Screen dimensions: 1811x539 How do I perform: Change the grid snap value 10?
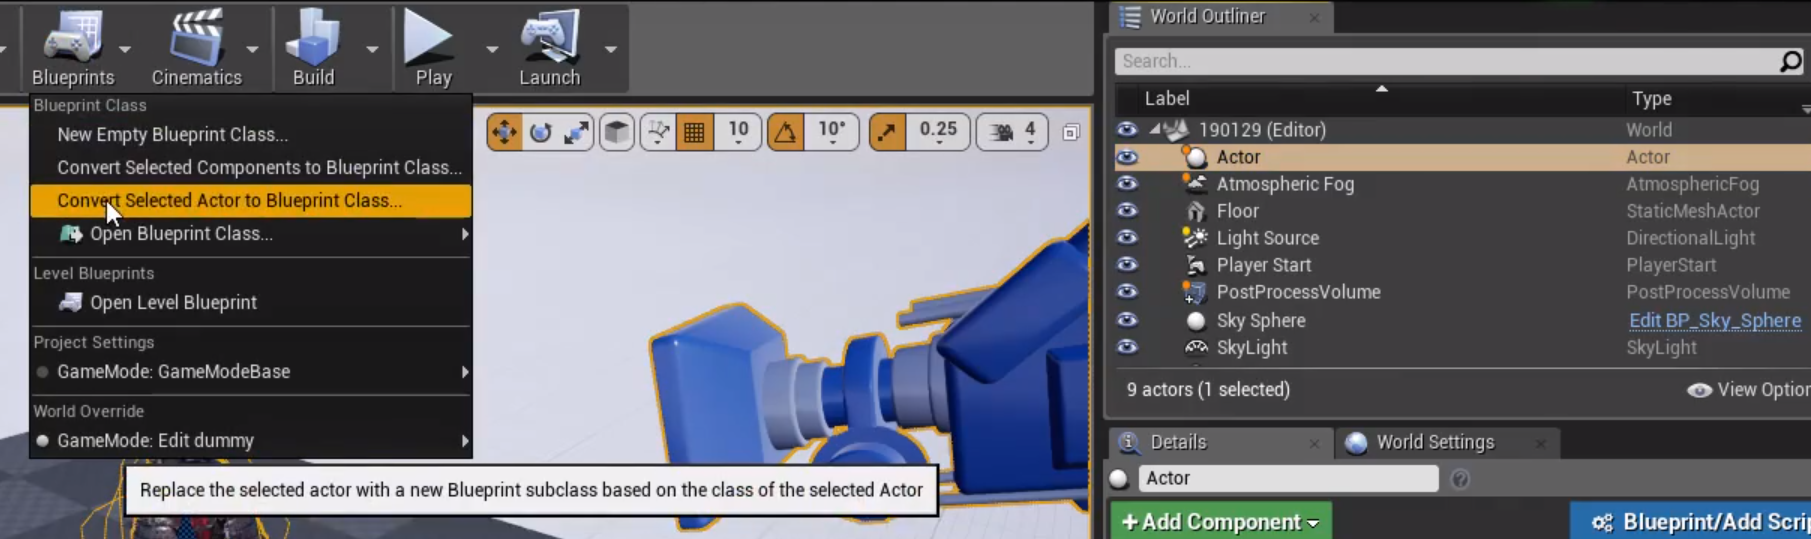point(738,132)
